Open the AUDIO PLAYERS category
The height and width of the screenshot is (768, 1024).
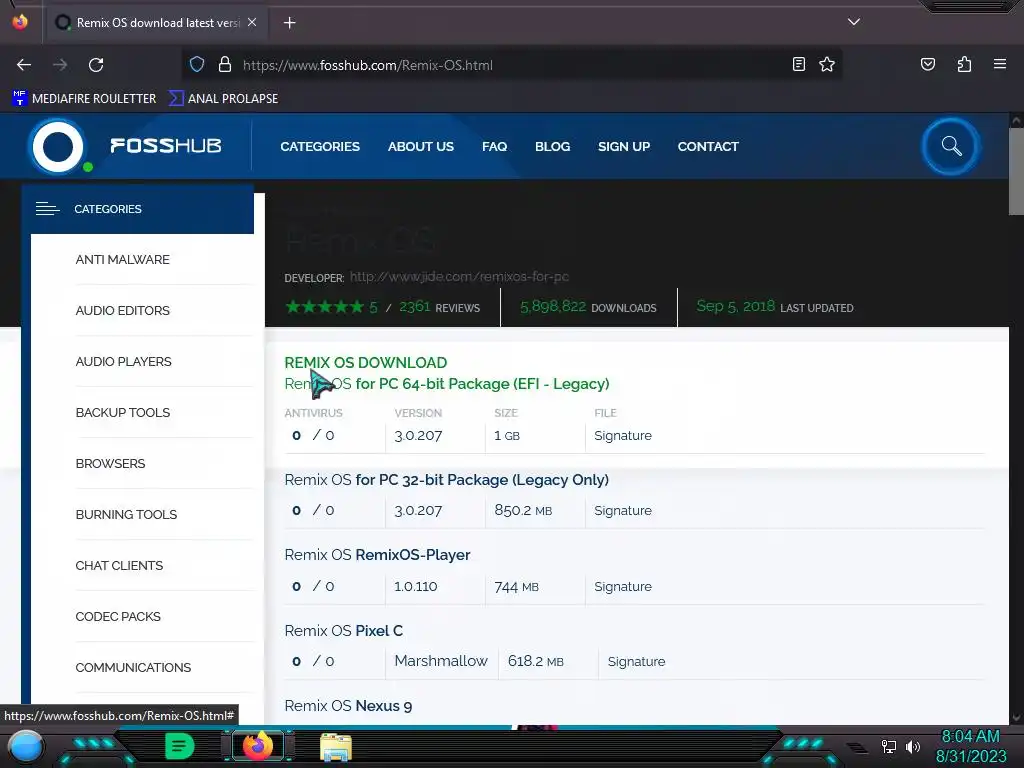[x=123, y=361]
